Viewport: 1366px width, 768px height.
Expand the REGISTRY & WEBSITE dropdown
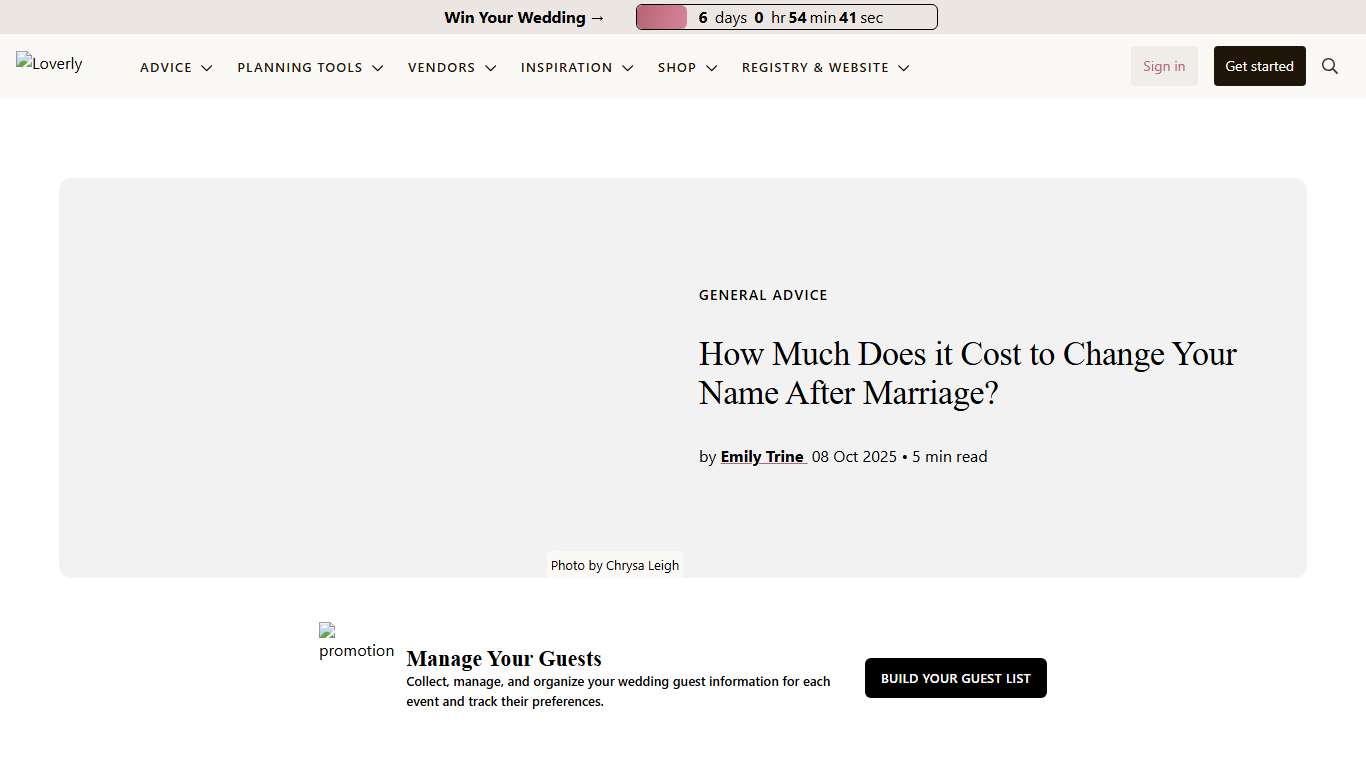point(904,68)
